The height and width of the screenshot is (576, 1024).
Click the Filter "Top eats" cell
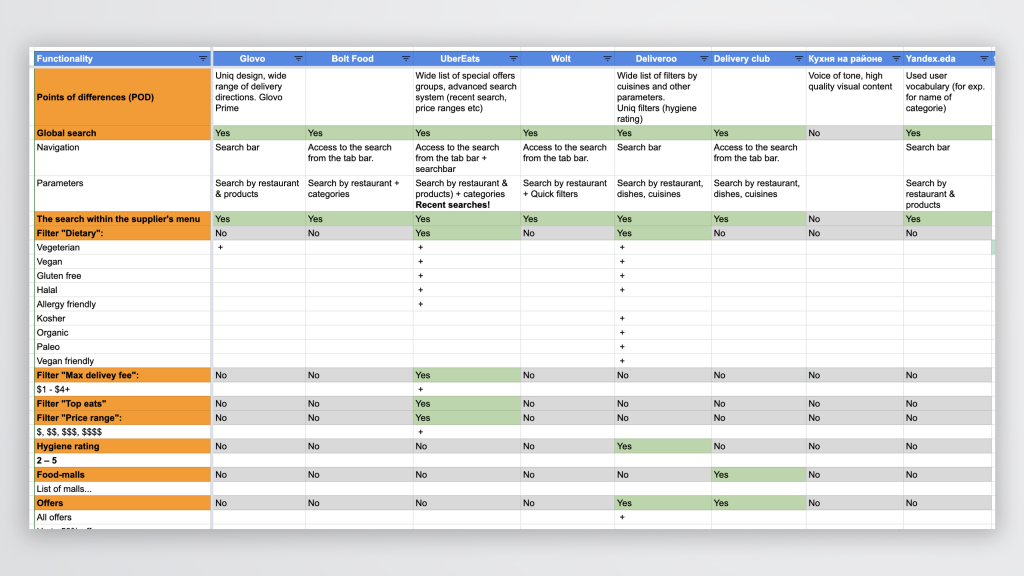[122, 404]
